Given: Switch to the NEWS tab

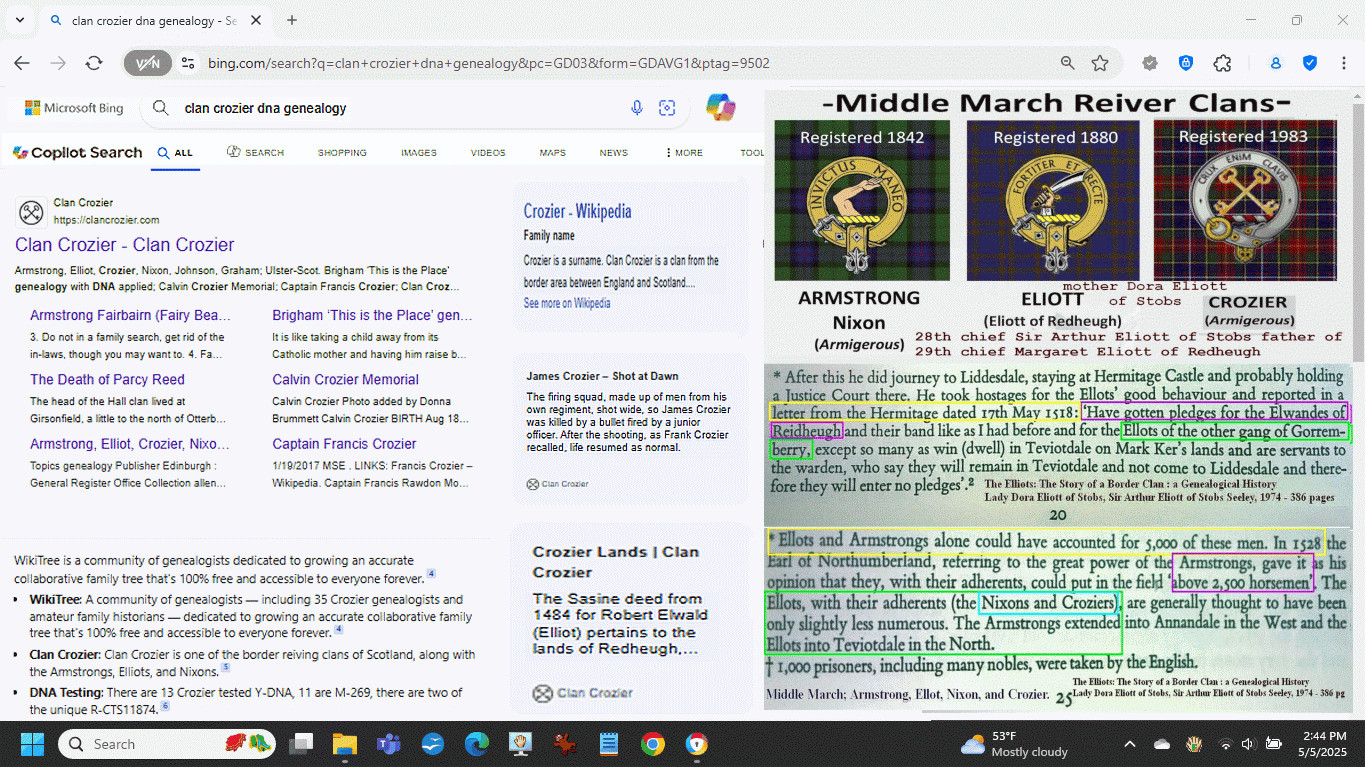Looking at the screenshot, I should tap(614, 153).
